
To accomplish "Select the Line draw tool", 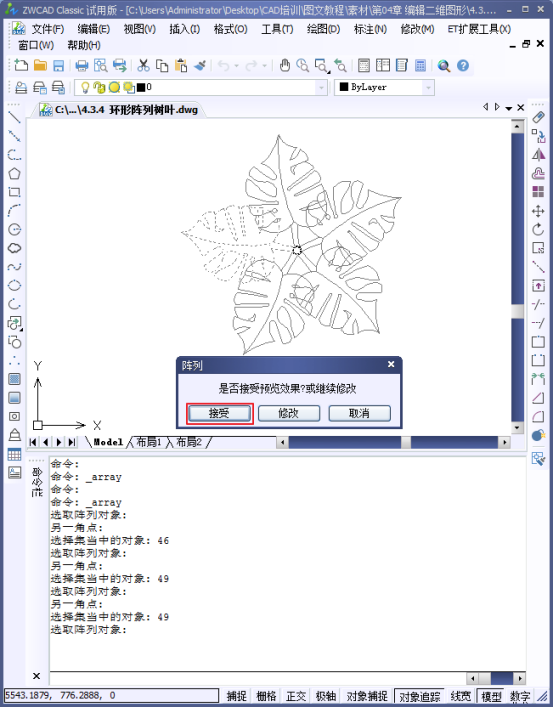I will click(x=14, y=117).
